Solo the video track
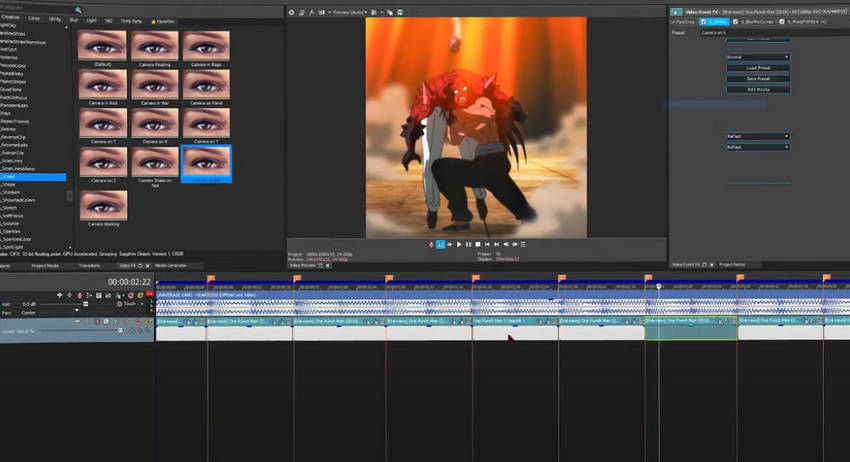Viewport: 850px width, 462px height. (x=147, y=322)
